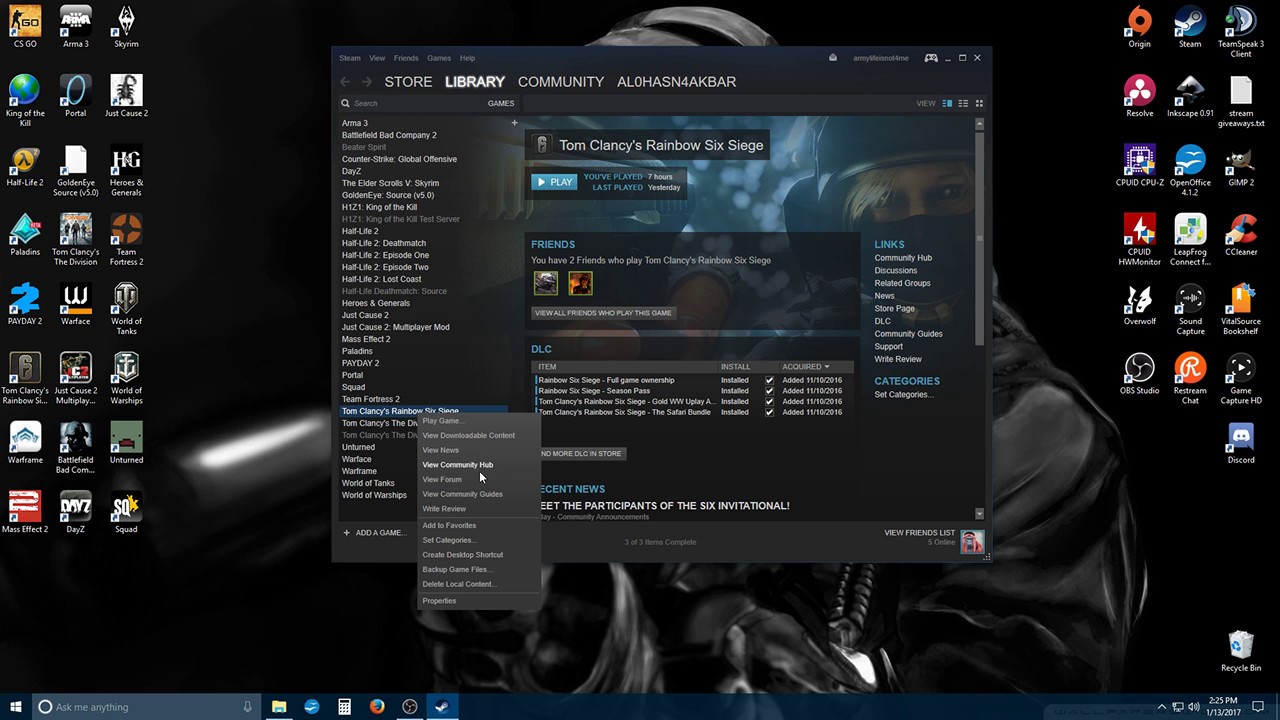Click Add a Game at bottom left

tap(374, 533)
